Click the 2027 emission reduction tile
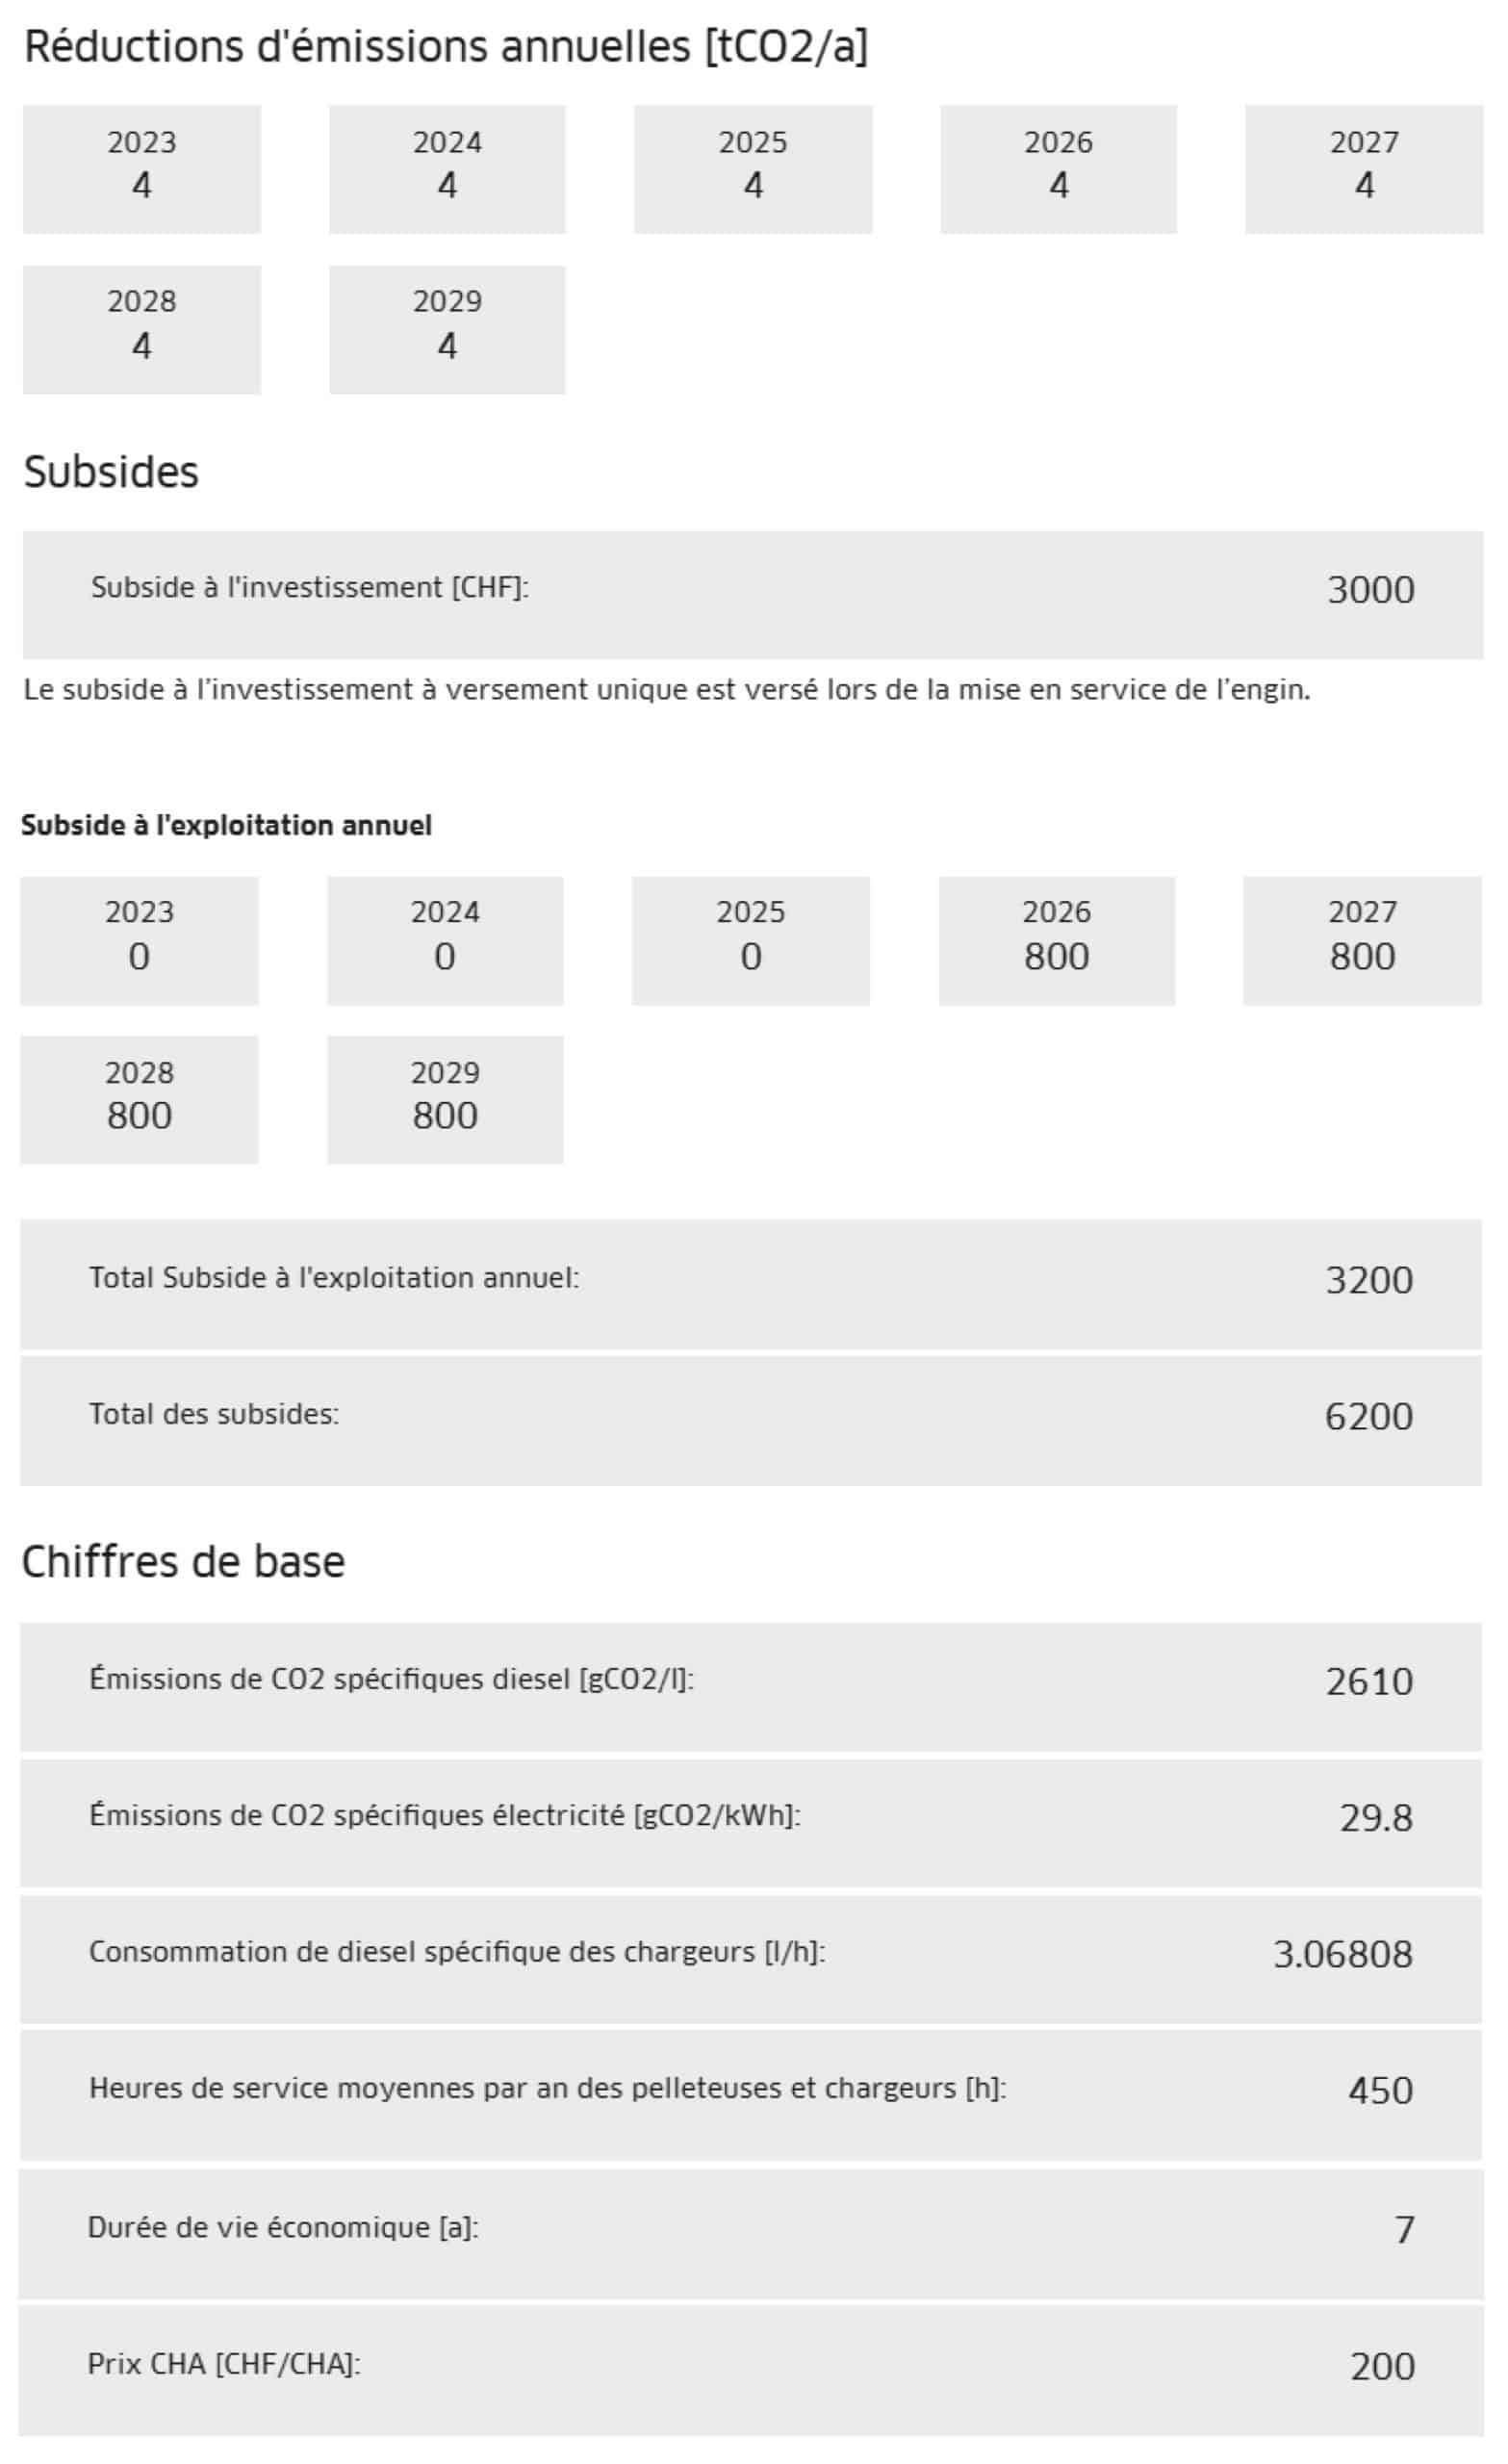The height and width of the screenshot is (2464, 1508). pos(1364,169)
